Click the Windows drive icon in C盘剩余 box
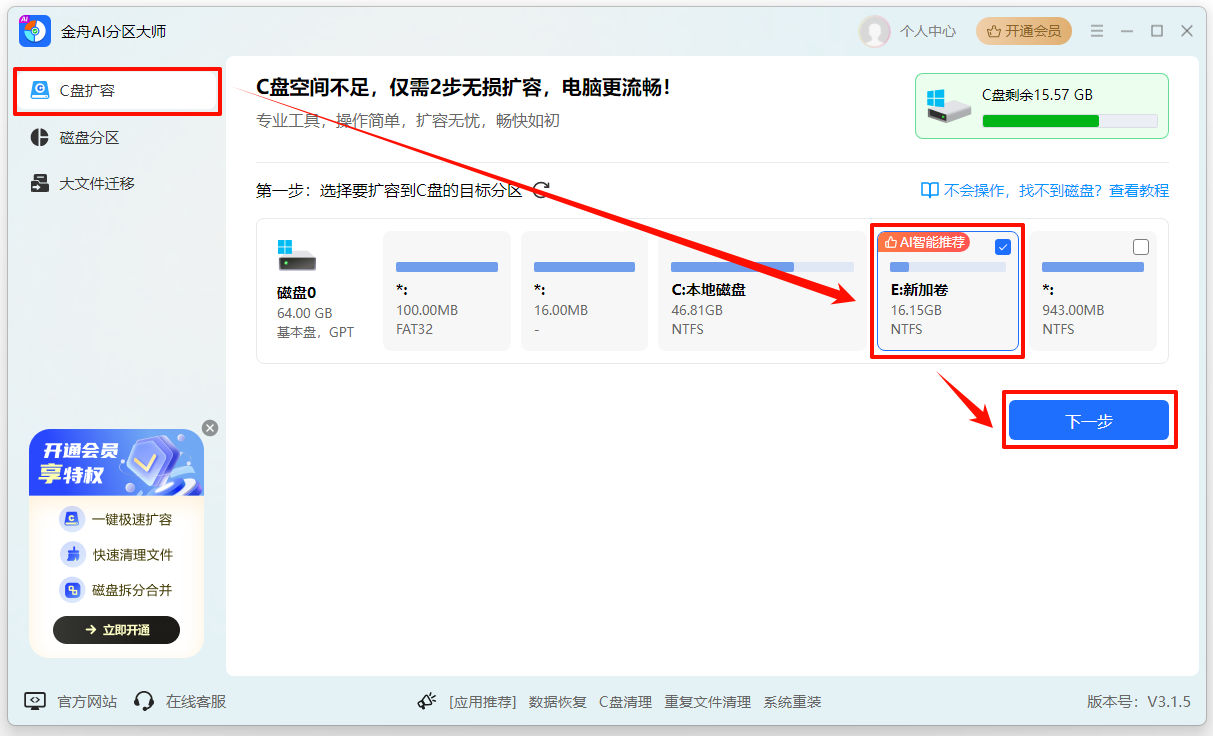Image resolution: width=1213 pixels, height=736 pixels. click(947, 105)
